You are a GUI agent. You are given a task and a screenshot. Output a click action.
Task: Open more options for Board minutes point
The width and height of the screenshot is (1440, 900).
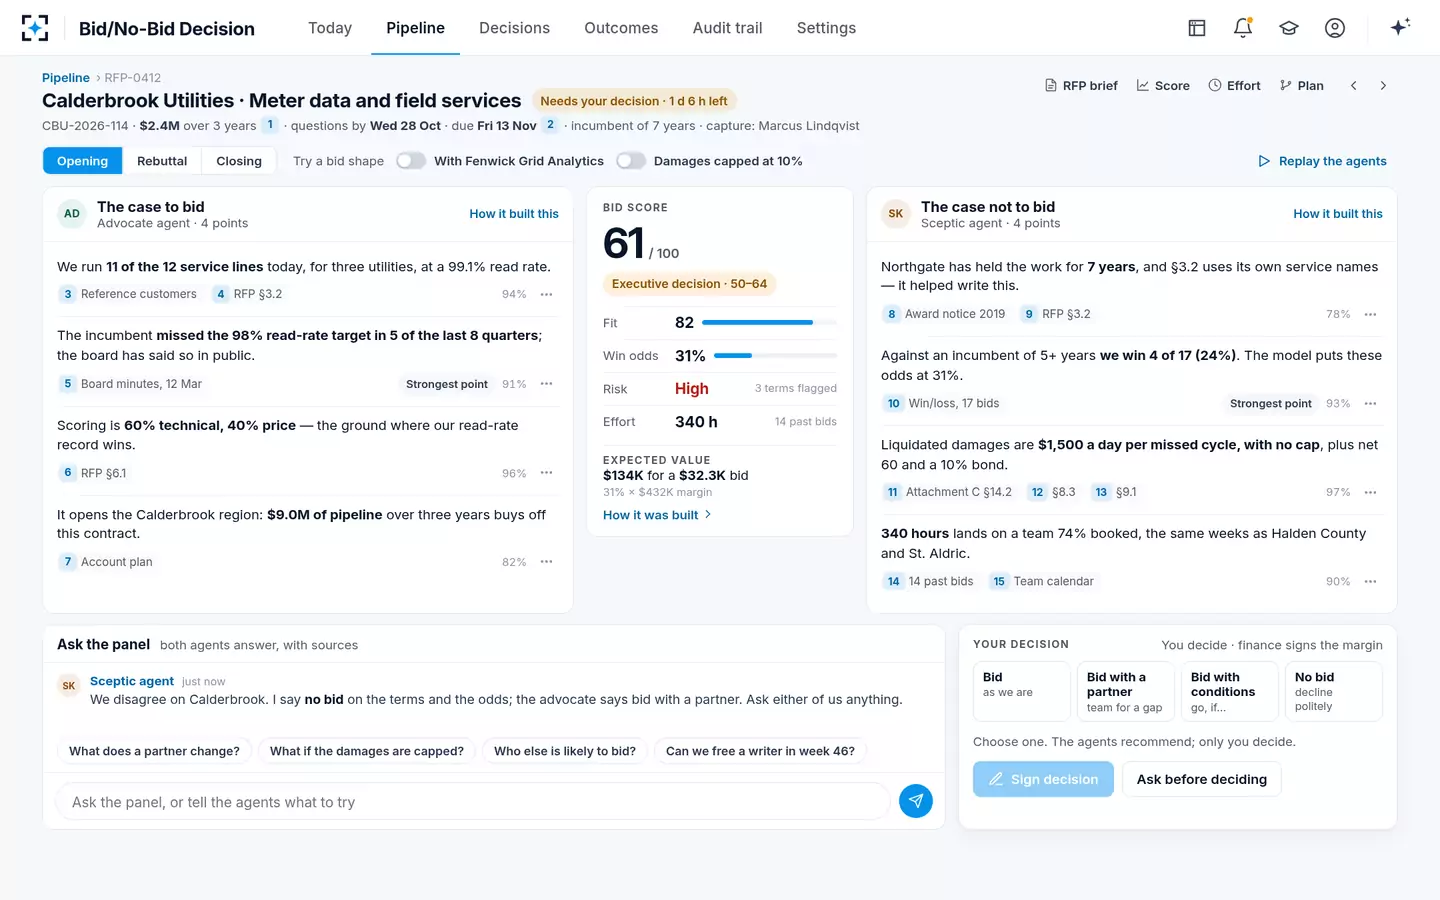tap(547, 384)
